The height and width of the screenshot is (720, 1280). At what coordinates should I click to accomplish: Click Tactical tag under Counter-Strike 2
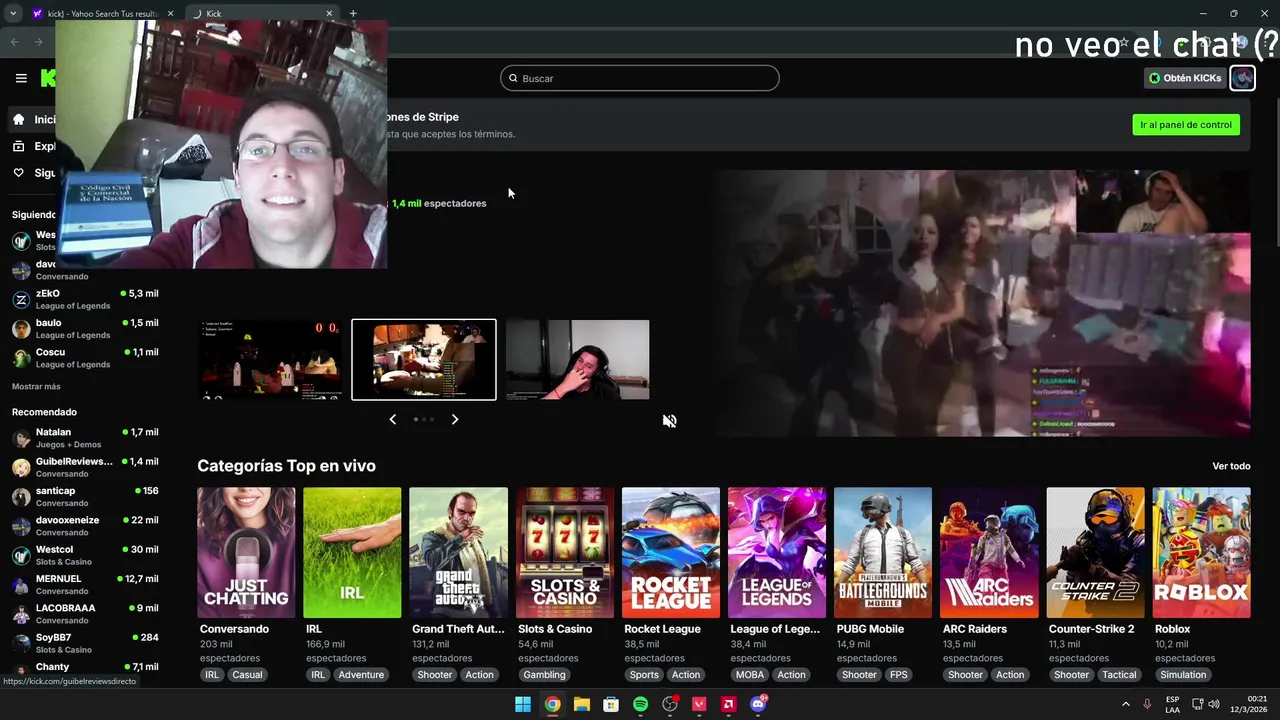(1119, 675)
